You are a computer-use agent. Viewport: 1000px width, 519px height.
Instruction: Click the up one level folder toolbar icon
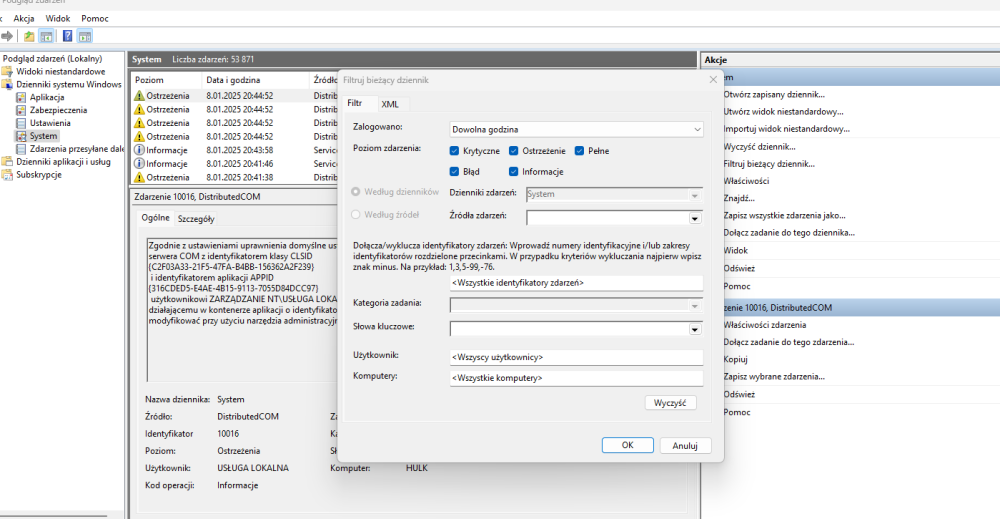(30, 36)
